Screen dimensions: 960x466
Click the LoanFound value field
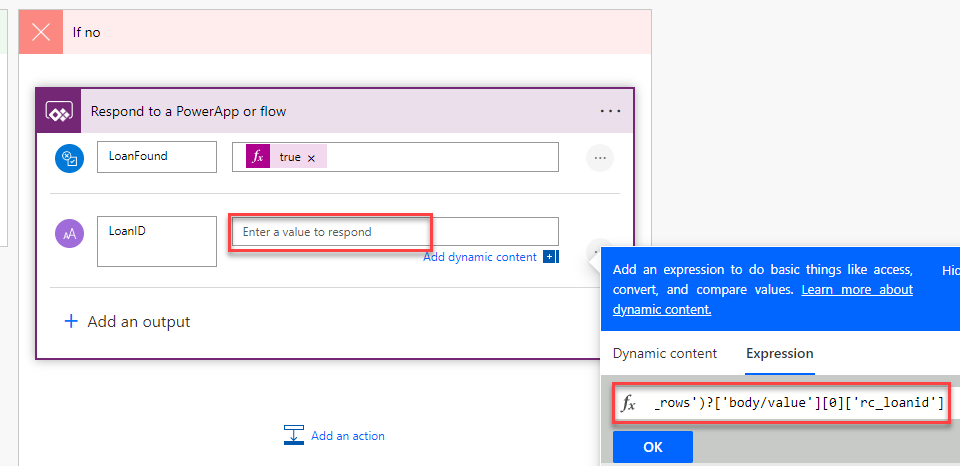[x=395, y=157]
